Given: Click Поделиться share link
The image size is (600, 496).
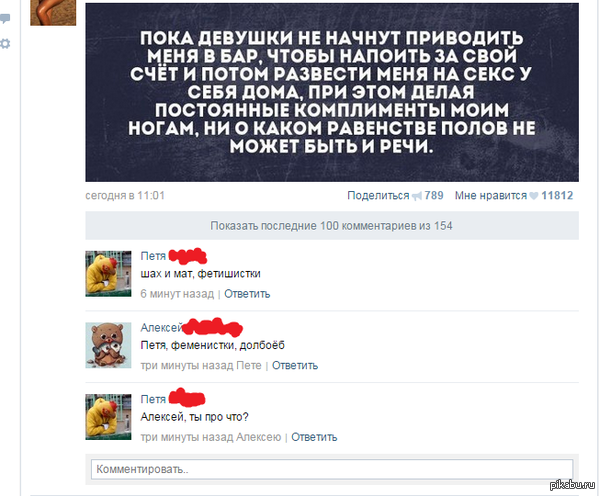Looking at the screenshot, I should pyautogui.click(x=378, y=196).
